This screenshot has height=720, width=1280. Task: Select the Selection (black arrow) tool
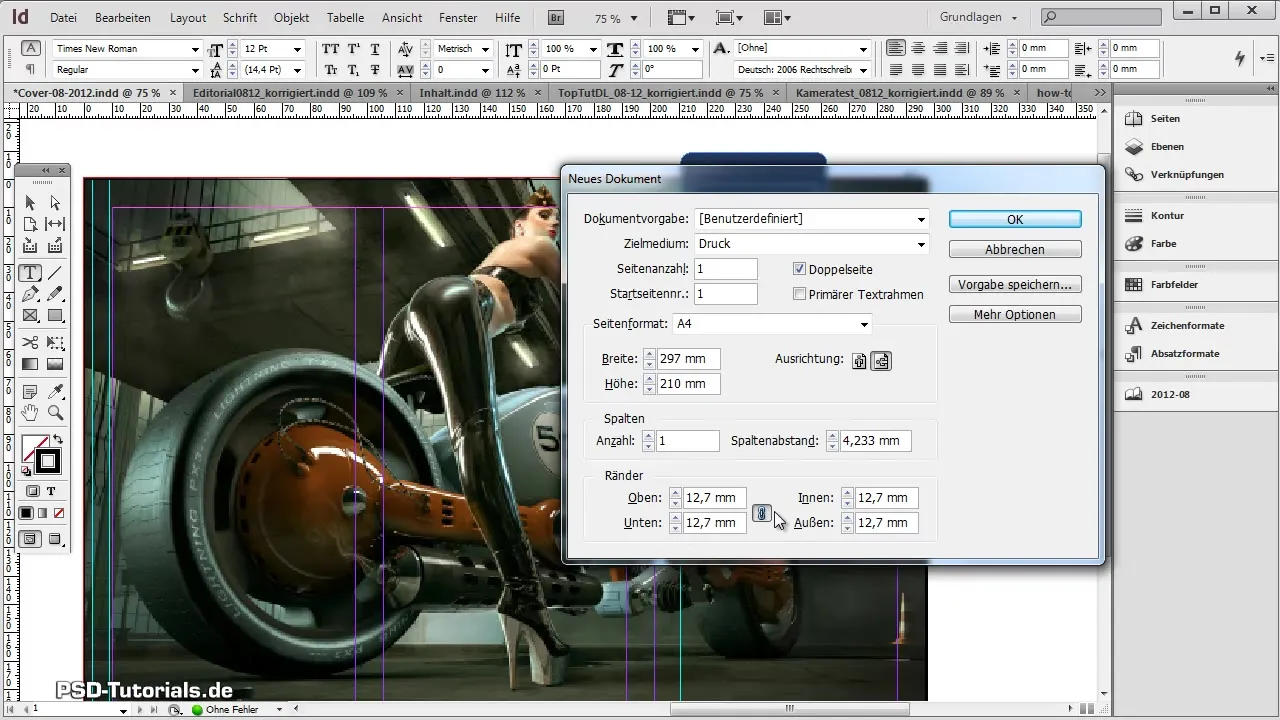click(x=30, y=203)
